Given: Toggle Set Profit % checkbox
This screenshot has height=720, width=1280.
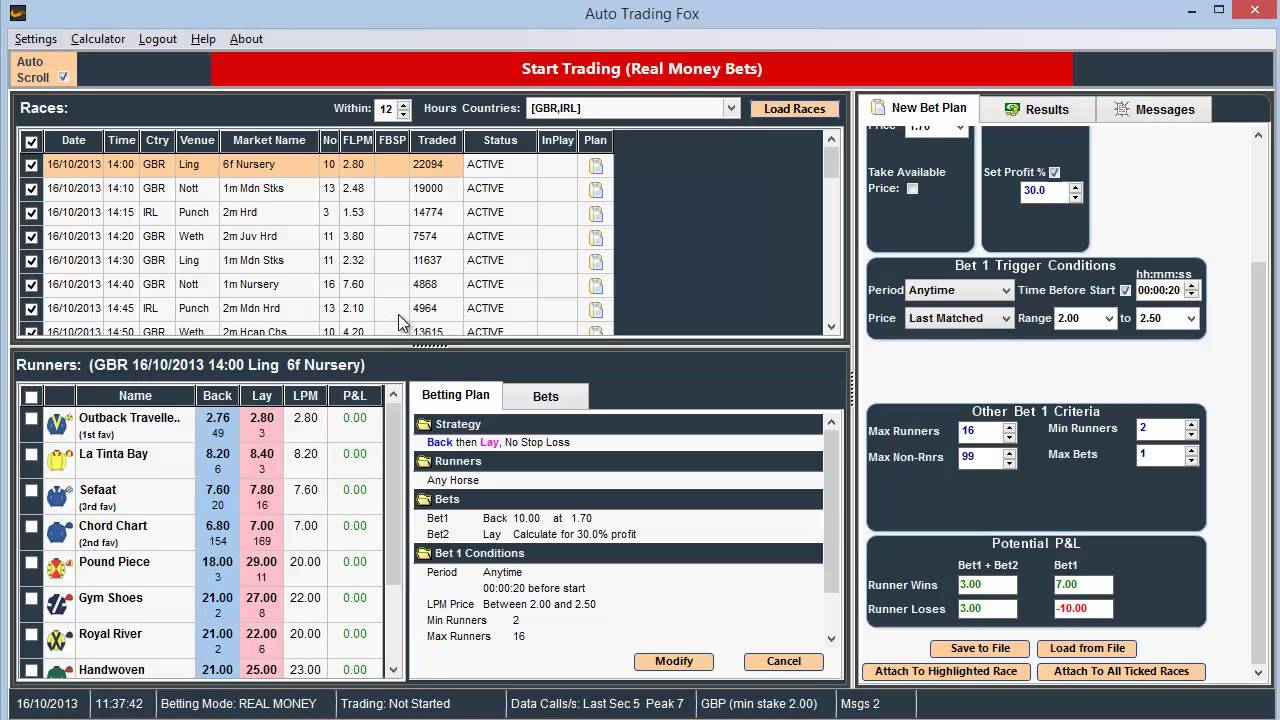Looking at the screenshot, I should [x=1054, y=172].
